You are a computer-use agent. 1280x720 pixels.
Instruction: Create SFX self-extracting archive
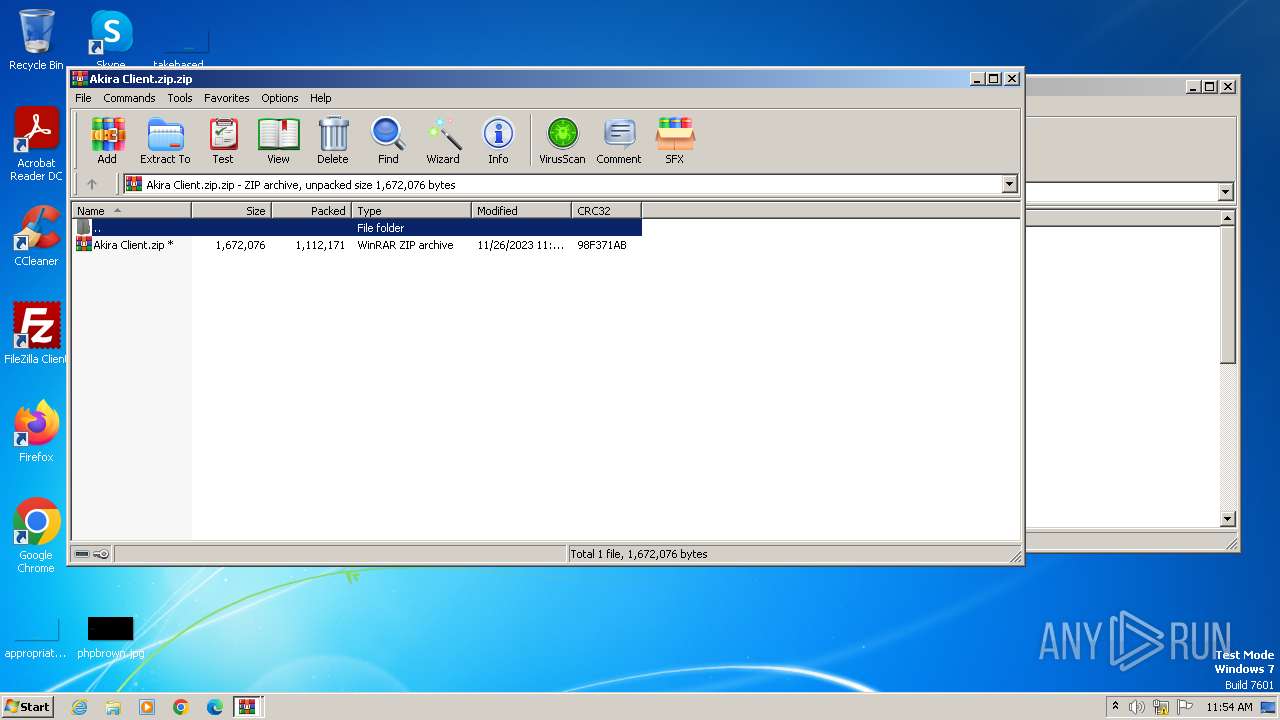click(x=675, y=141)
